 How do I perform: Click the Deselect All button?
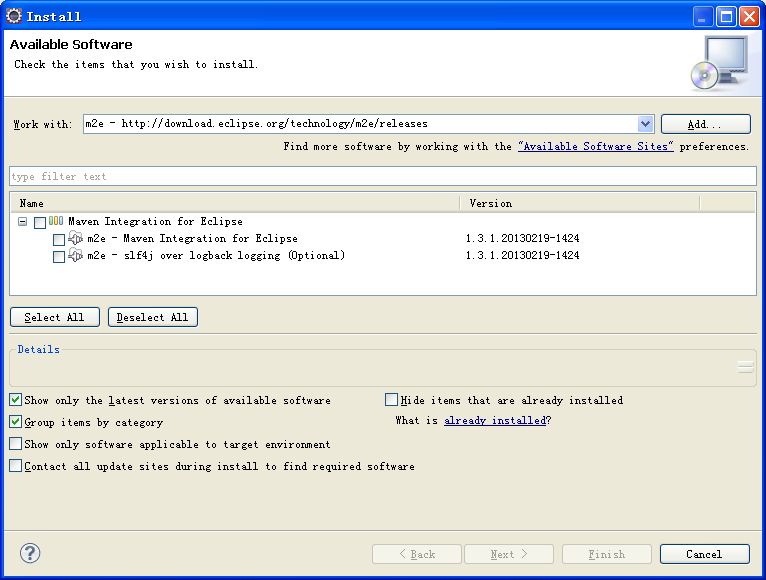[x=152, y=317]
